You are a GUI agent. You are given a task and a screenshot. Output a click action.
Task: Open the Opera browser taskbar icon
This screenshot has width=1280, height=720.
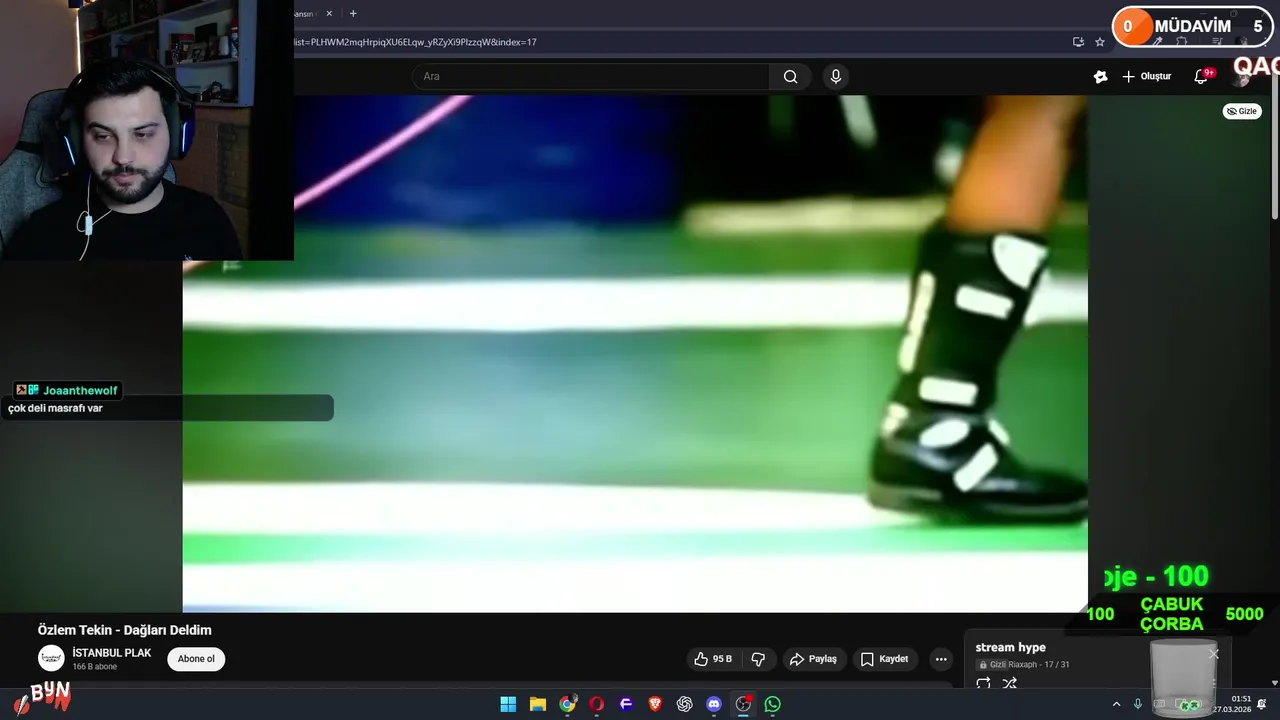coord(597,704)
